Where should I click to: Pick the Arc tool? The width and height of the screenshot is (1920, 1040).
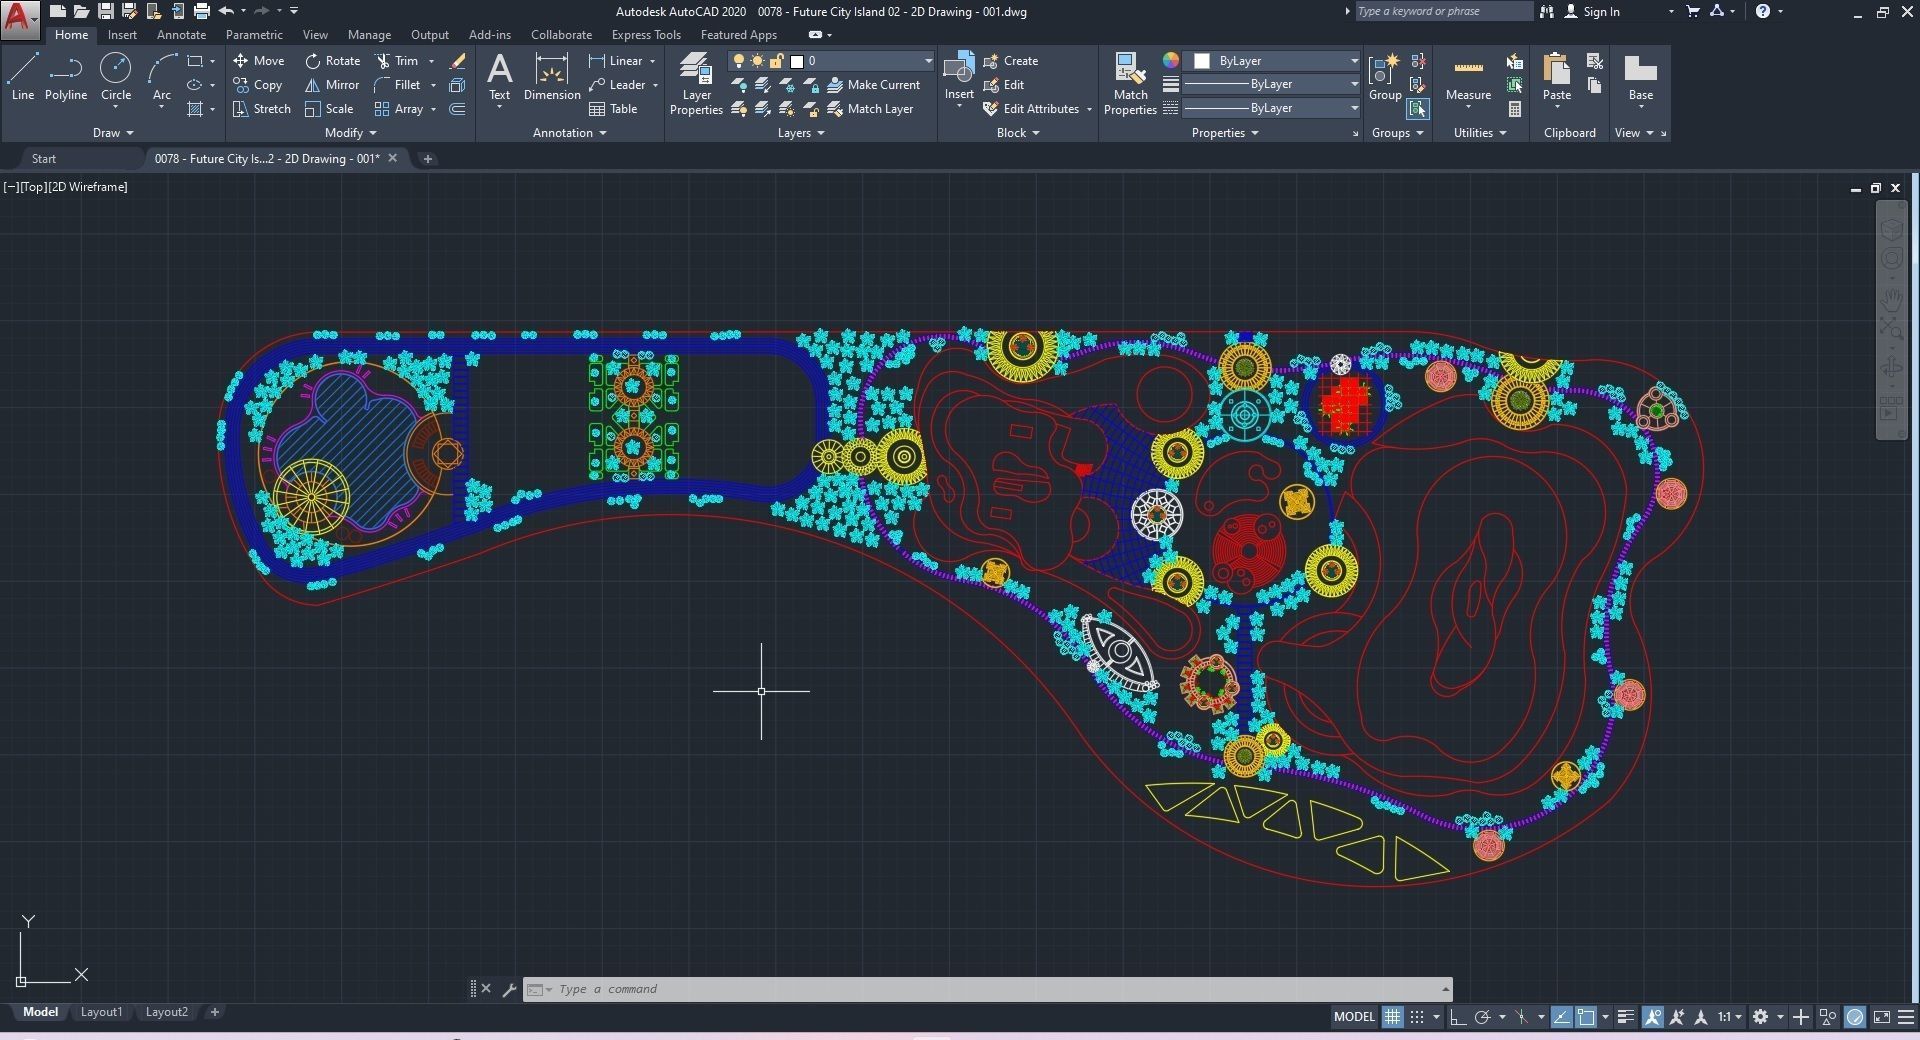[161, 77]
